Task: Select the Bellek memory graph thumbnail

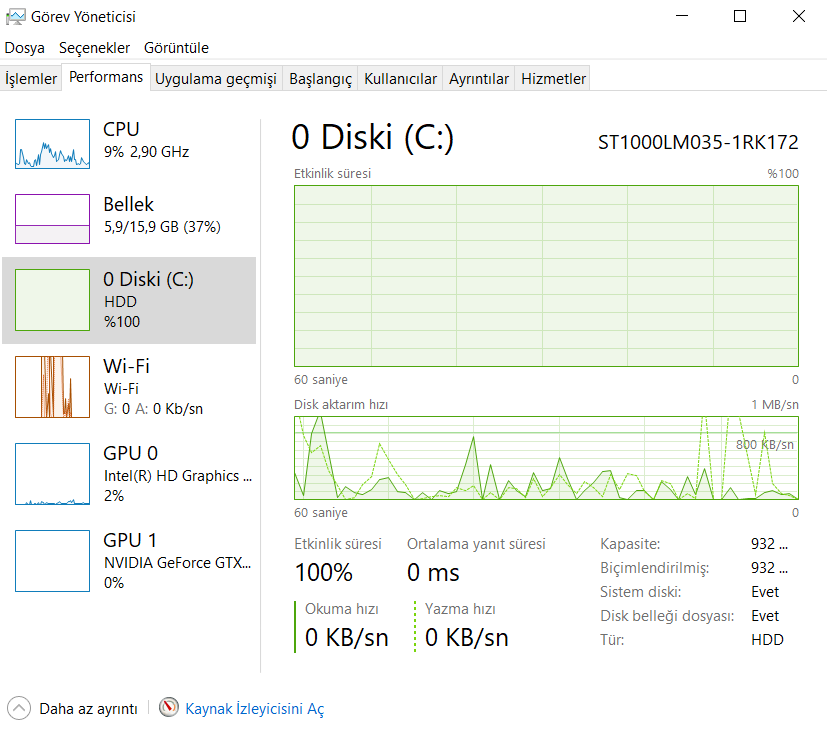Action: 52,218
